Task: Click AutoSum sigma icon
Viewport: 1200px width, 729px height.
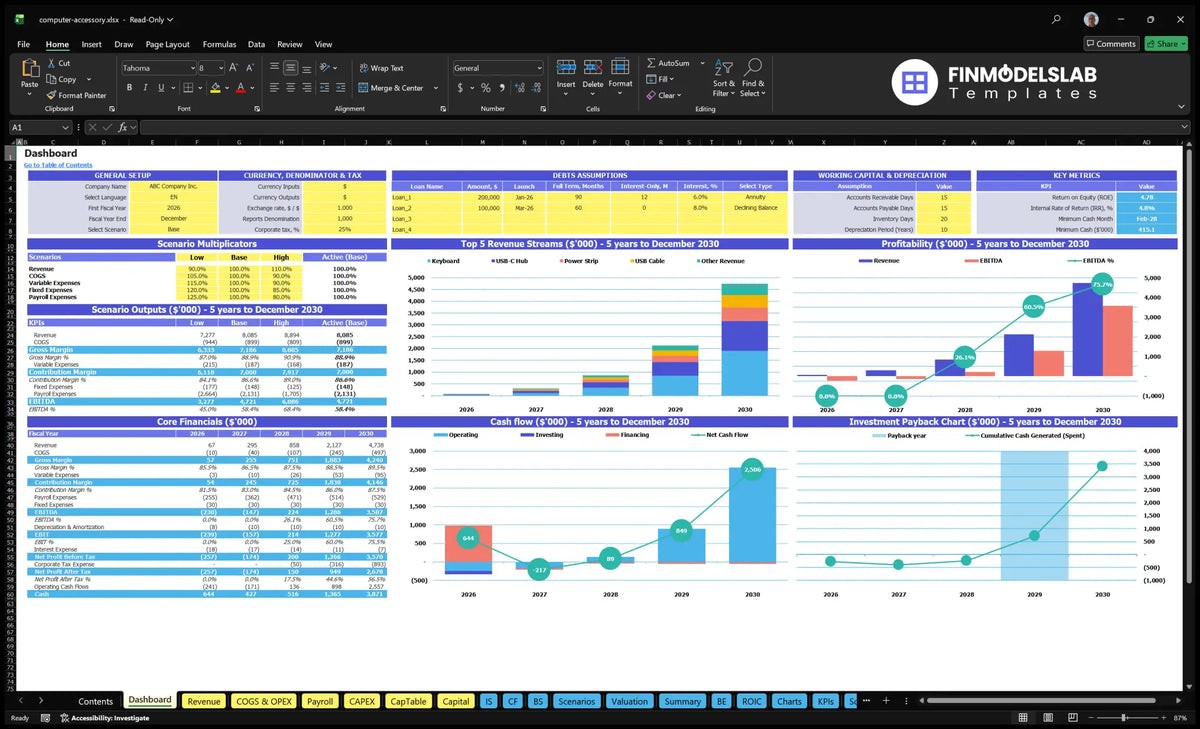Action: (x=652, y=63)
